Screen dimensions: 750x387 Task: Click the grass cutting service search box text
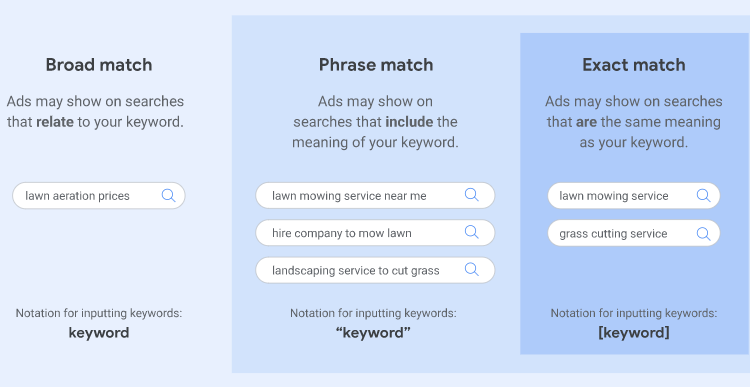tap(613, 234)
